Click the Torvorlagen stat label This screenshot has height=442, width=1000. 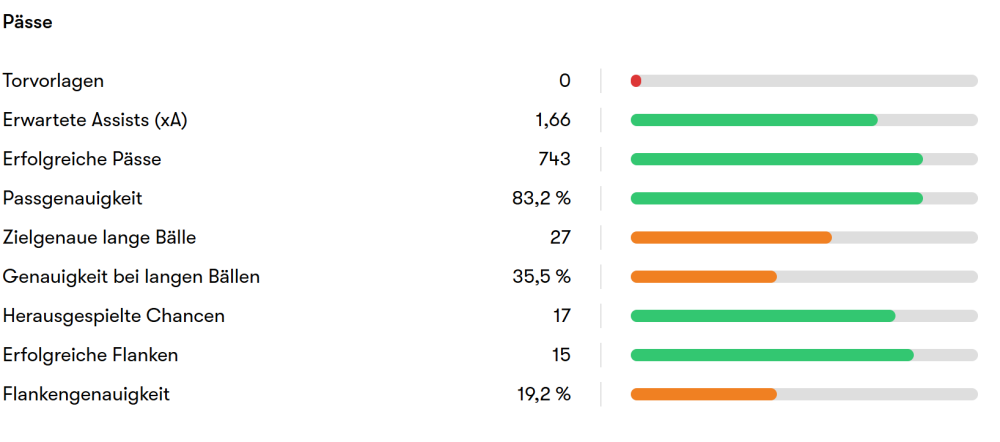click(53, 80)
